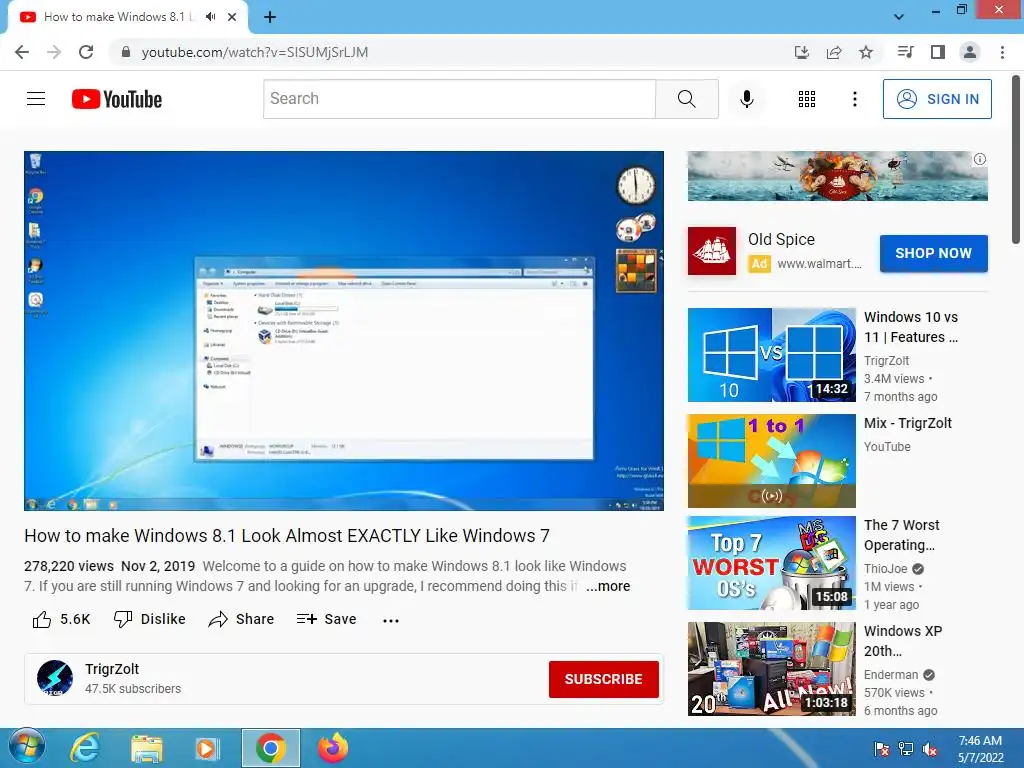Click the SIGN IN button

coord(937,99)
